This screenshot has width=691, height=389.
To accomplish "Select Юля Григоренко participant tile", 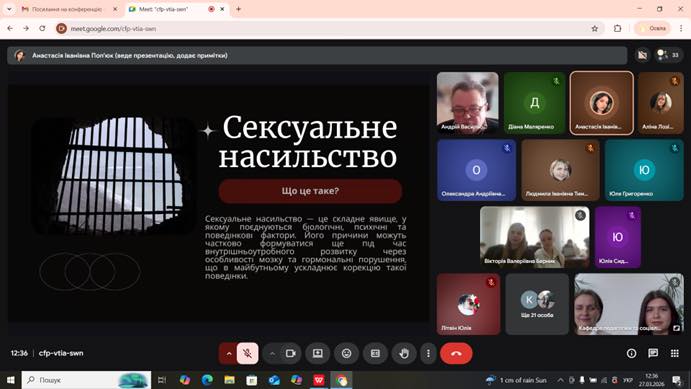I will (x=644, y=170).
